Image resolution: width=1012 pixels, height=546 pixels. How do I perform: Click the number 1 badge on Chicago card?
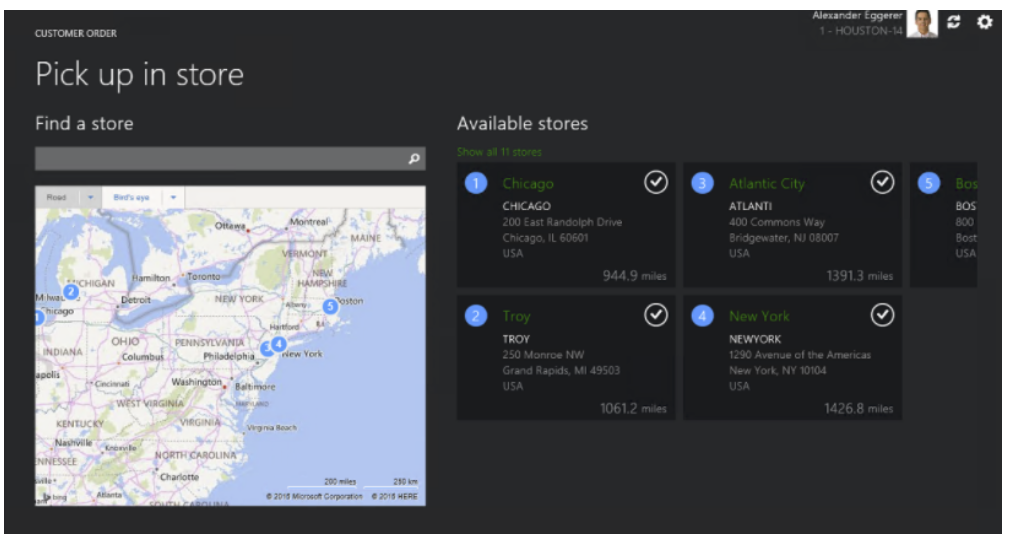[x=476, y=183]
